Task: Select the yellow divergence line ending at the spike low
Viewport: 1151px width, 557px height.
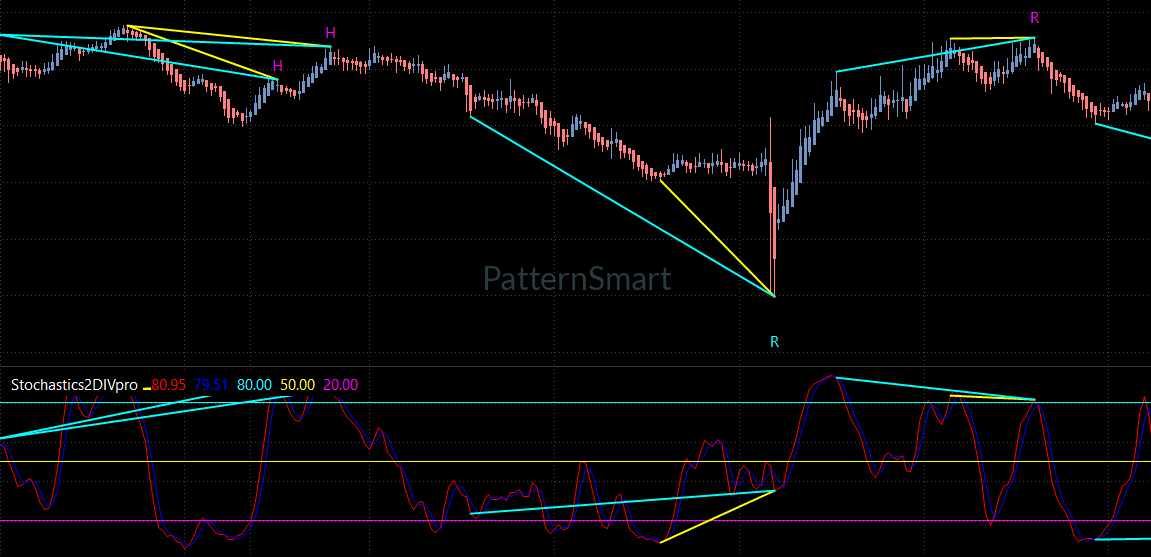Action: (x=717, y=238)
